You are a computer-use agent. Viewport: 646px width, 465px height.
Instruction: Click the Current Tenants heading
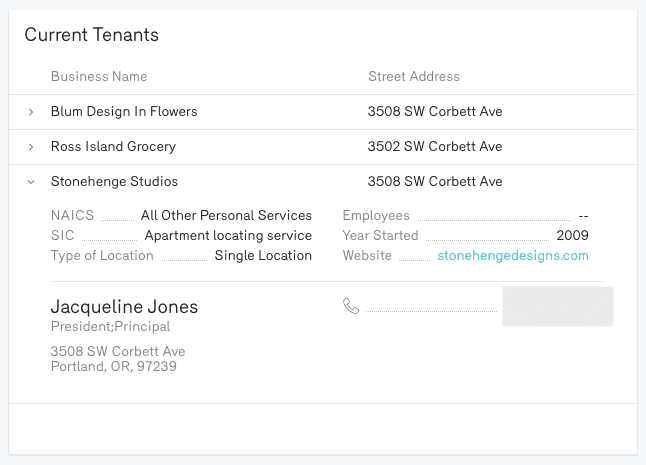pos(91,36)
